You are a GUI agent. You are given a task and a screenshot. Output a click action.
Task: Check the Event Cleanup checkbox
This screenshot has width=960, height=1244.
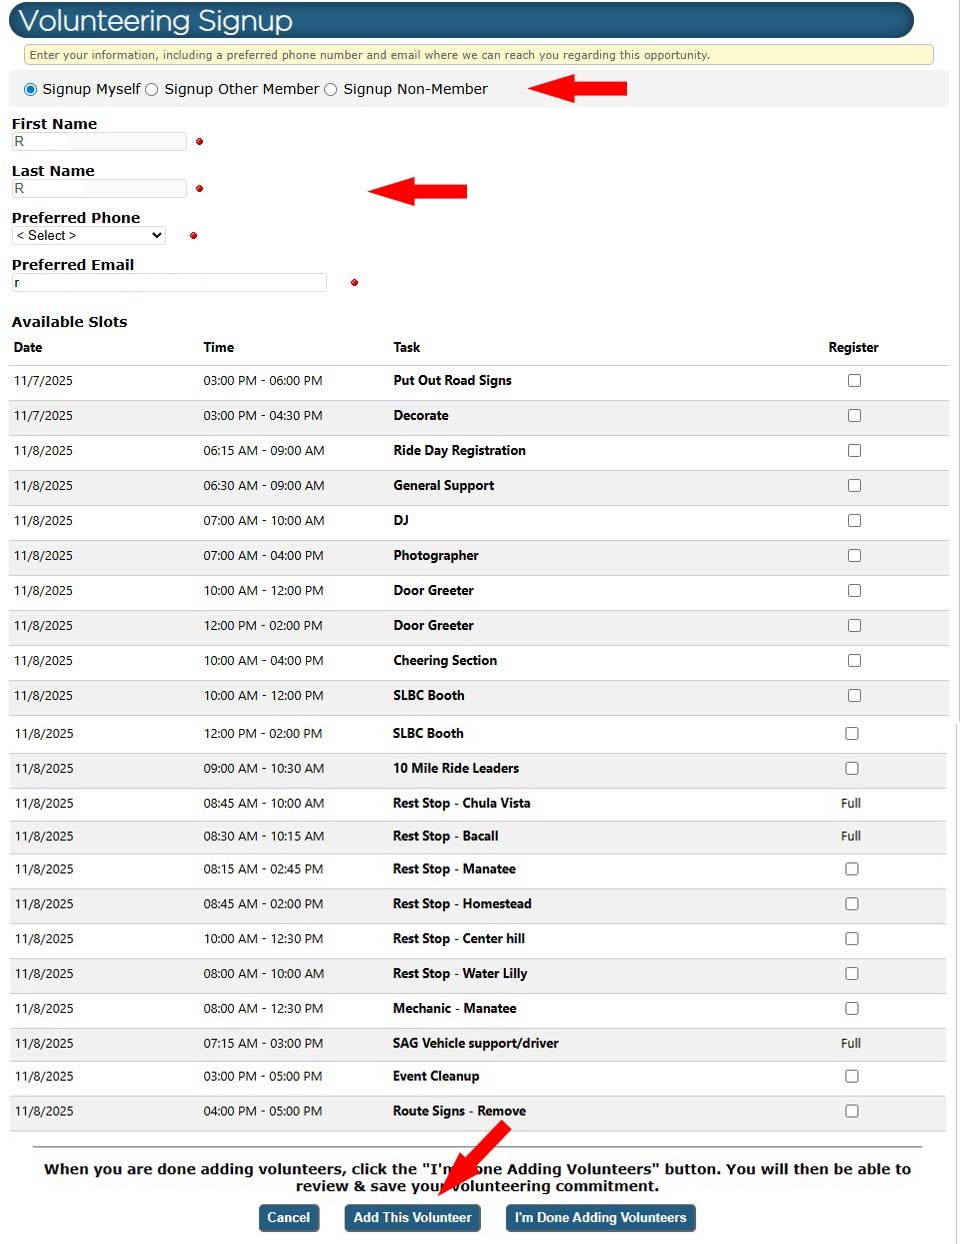click(852, 1077)
